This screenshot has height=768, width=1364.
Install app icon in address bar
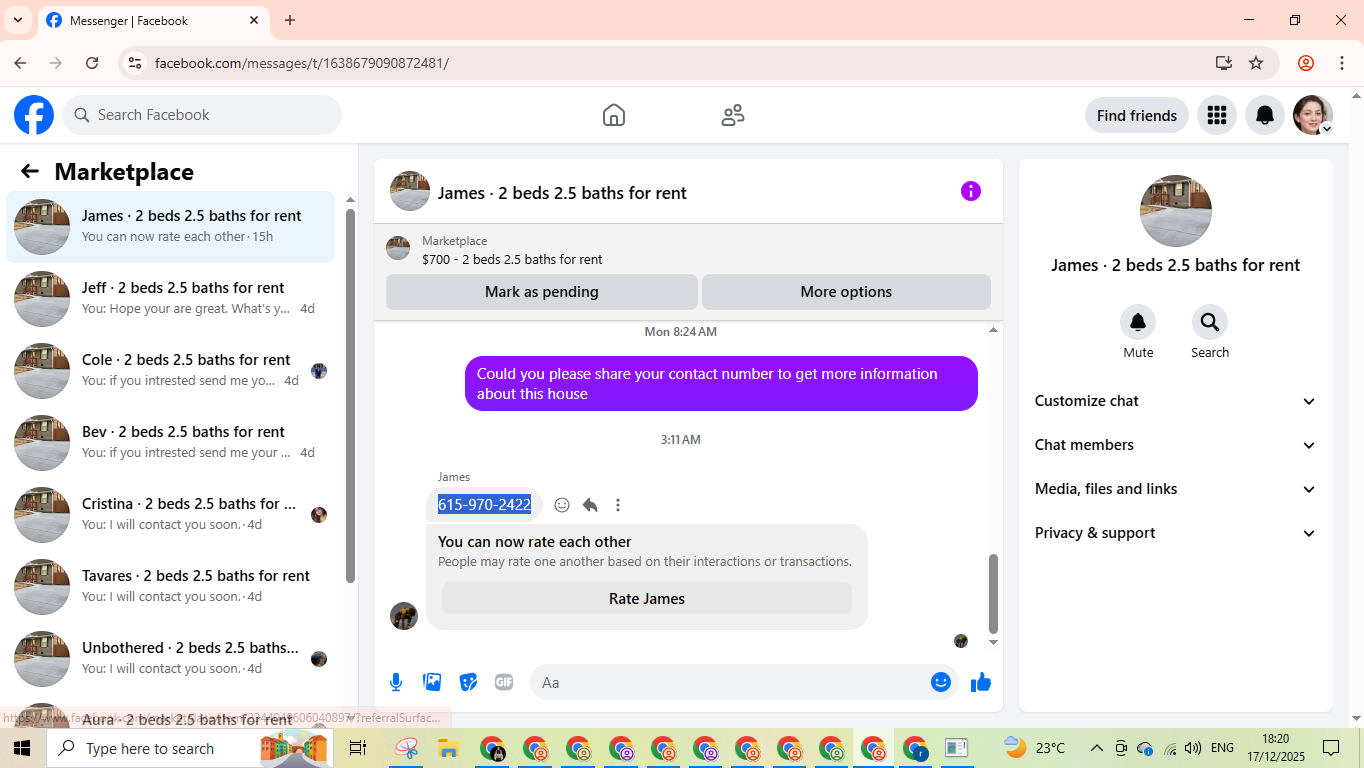1224,63
